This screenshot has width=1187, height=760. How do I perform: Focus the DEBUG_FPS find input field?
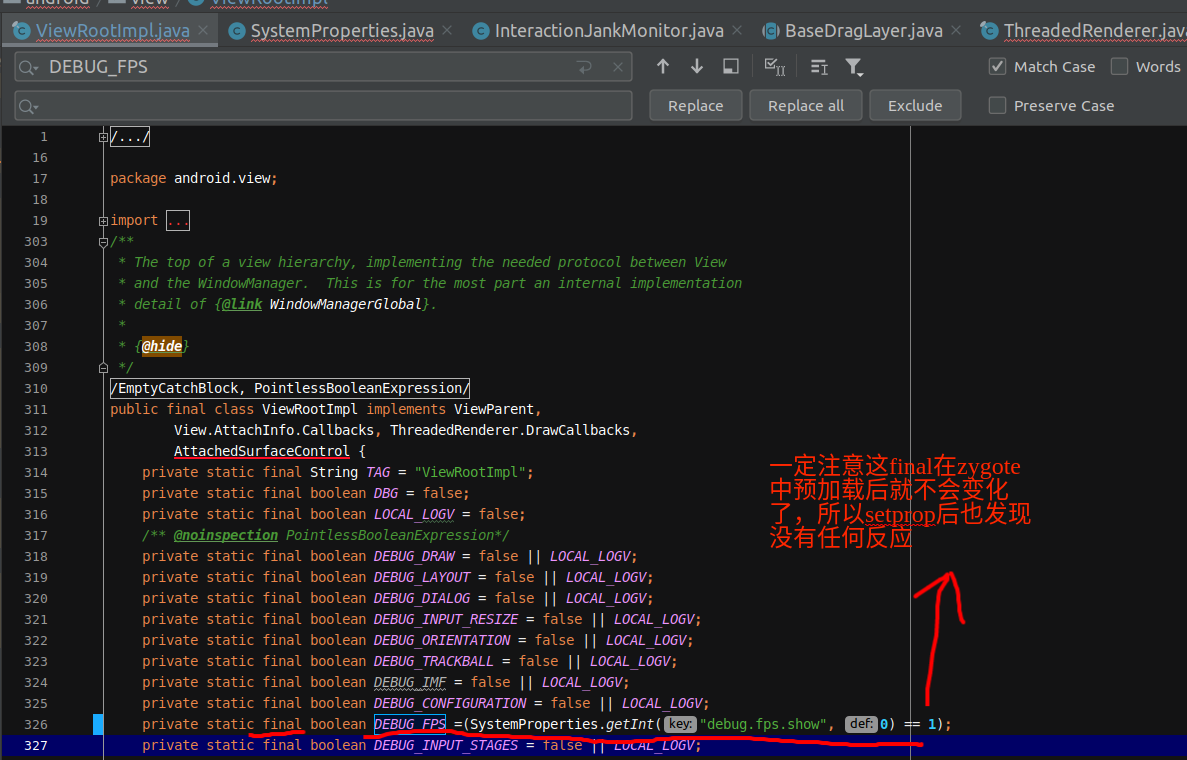tap(323, 67)
